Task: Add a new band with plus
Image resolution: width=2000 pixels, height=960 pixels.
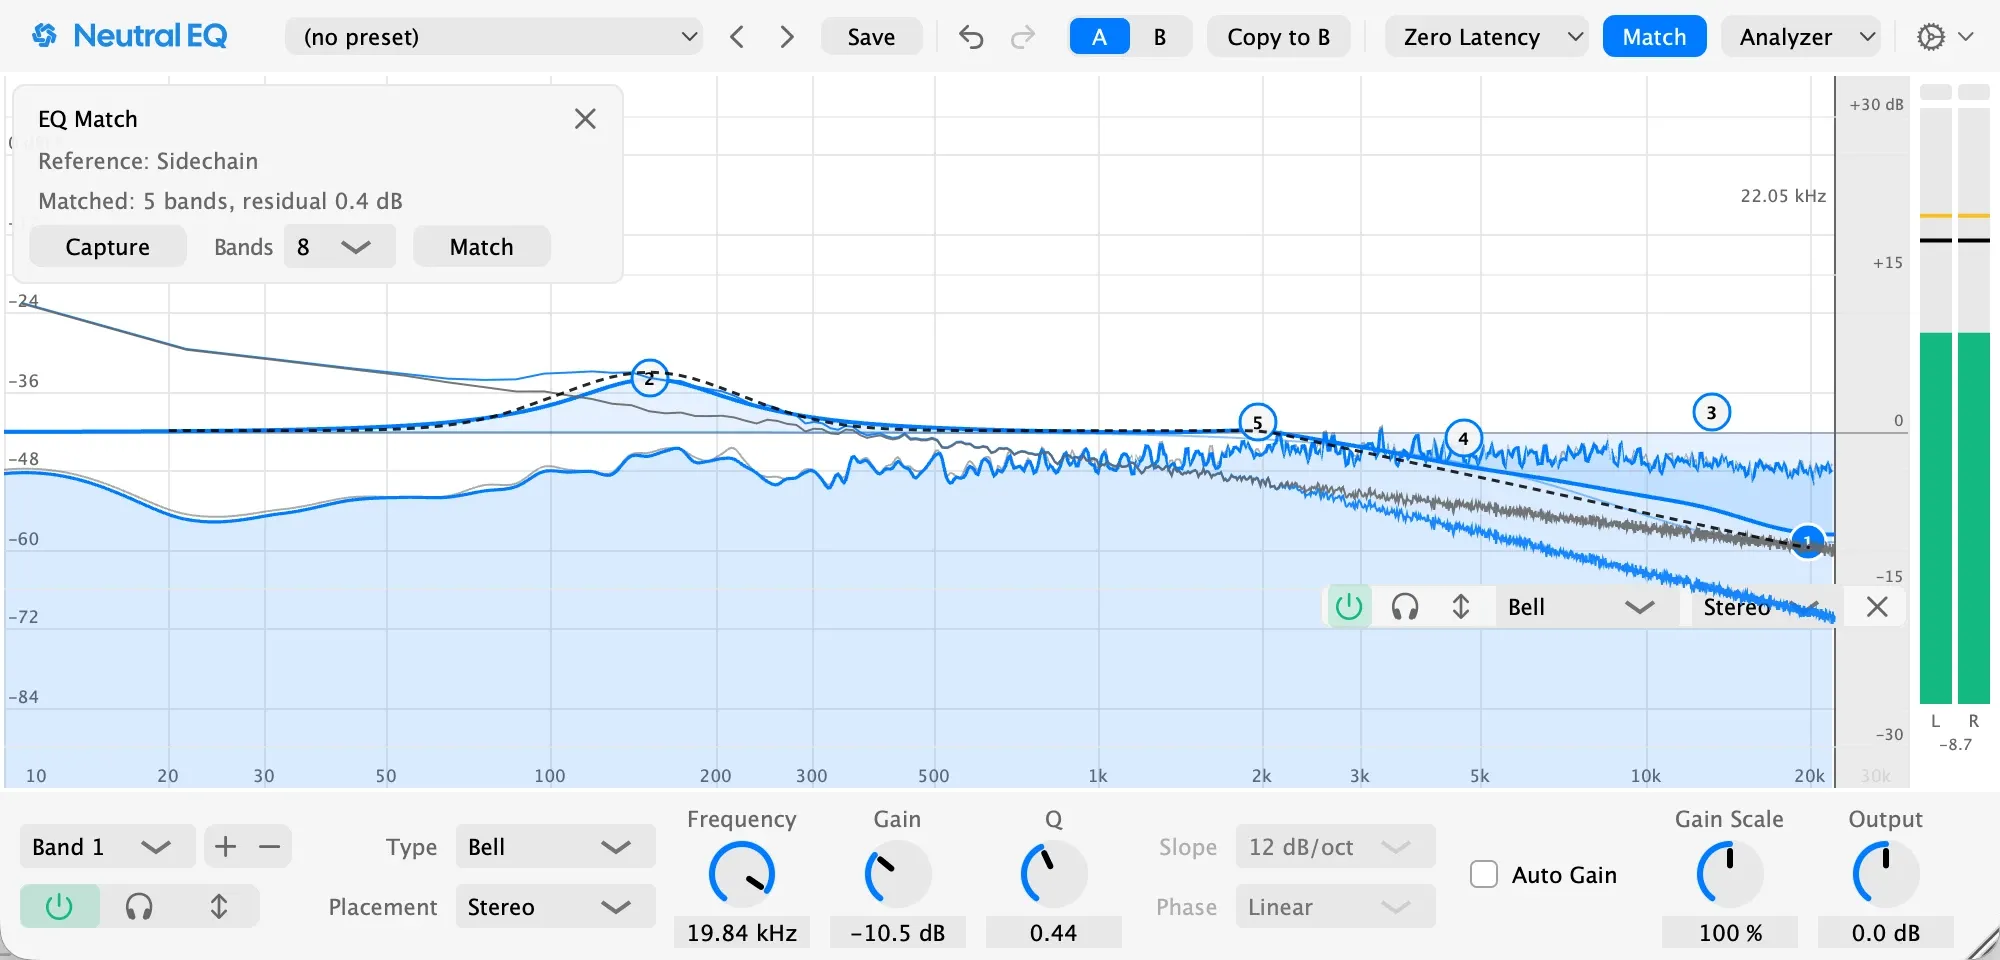Action: [226, 847]
